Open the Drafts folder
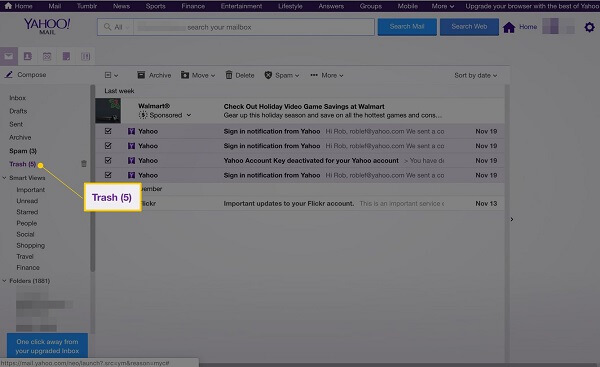The height and width of the screenshot is (367, 600). 18,111
